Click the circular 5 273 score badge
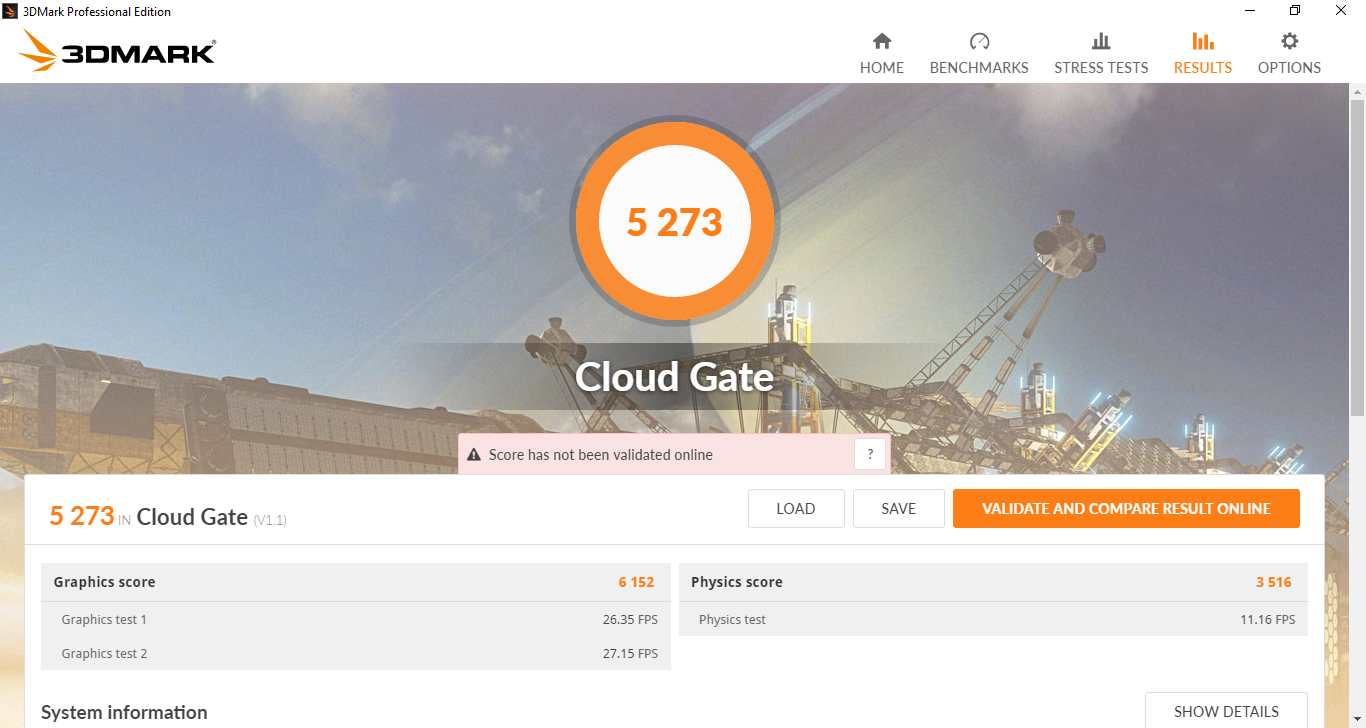This screenshot has height=728, width=1366. (x=675, y=221)
